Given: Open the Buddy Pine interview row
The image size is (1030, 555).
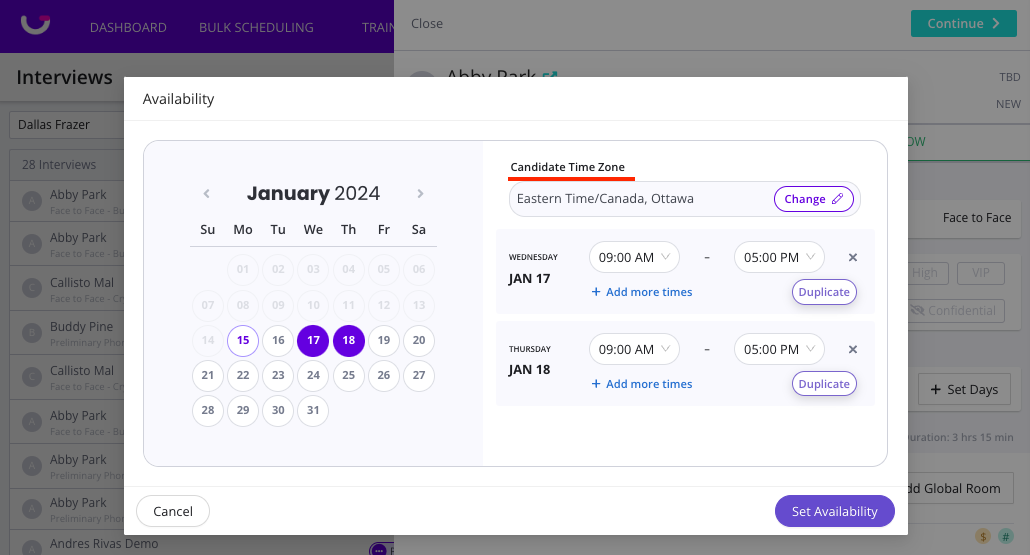Looking at the screenshot, I should [67, 333].
